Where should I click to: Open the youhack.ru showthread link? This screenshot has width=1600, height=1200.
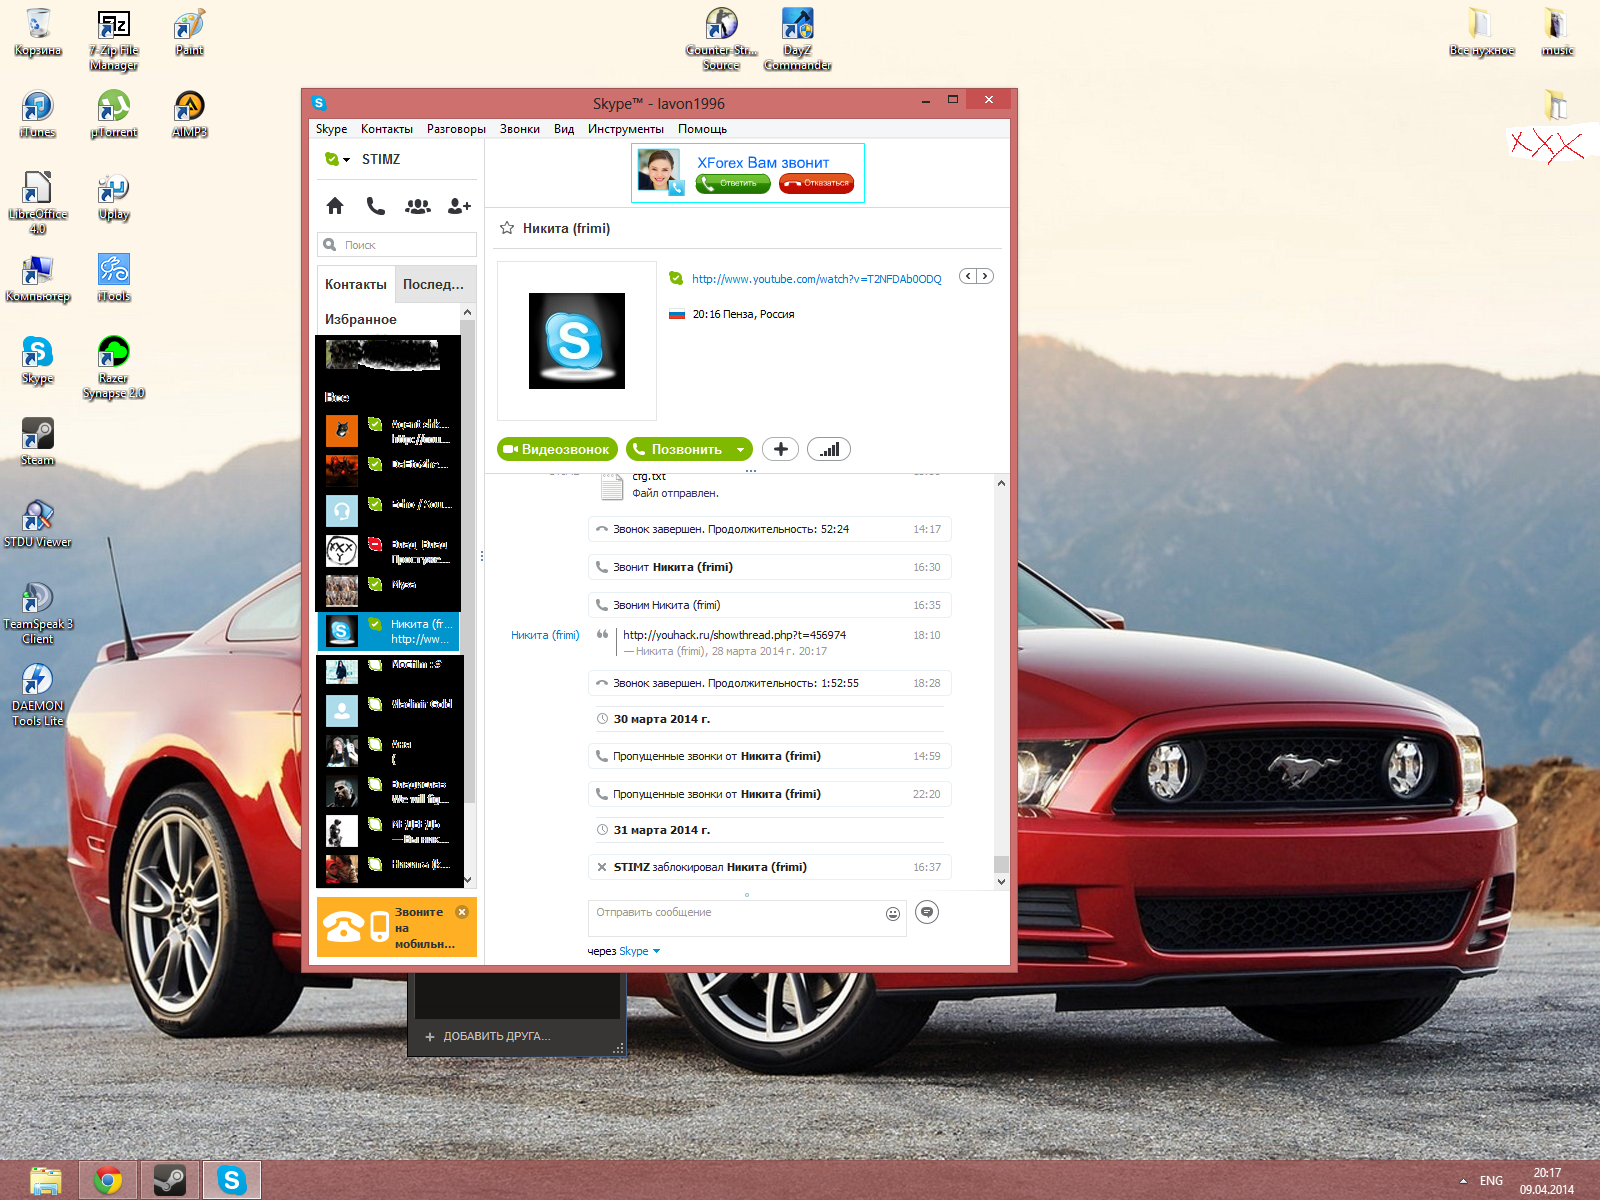pos(735,635)
